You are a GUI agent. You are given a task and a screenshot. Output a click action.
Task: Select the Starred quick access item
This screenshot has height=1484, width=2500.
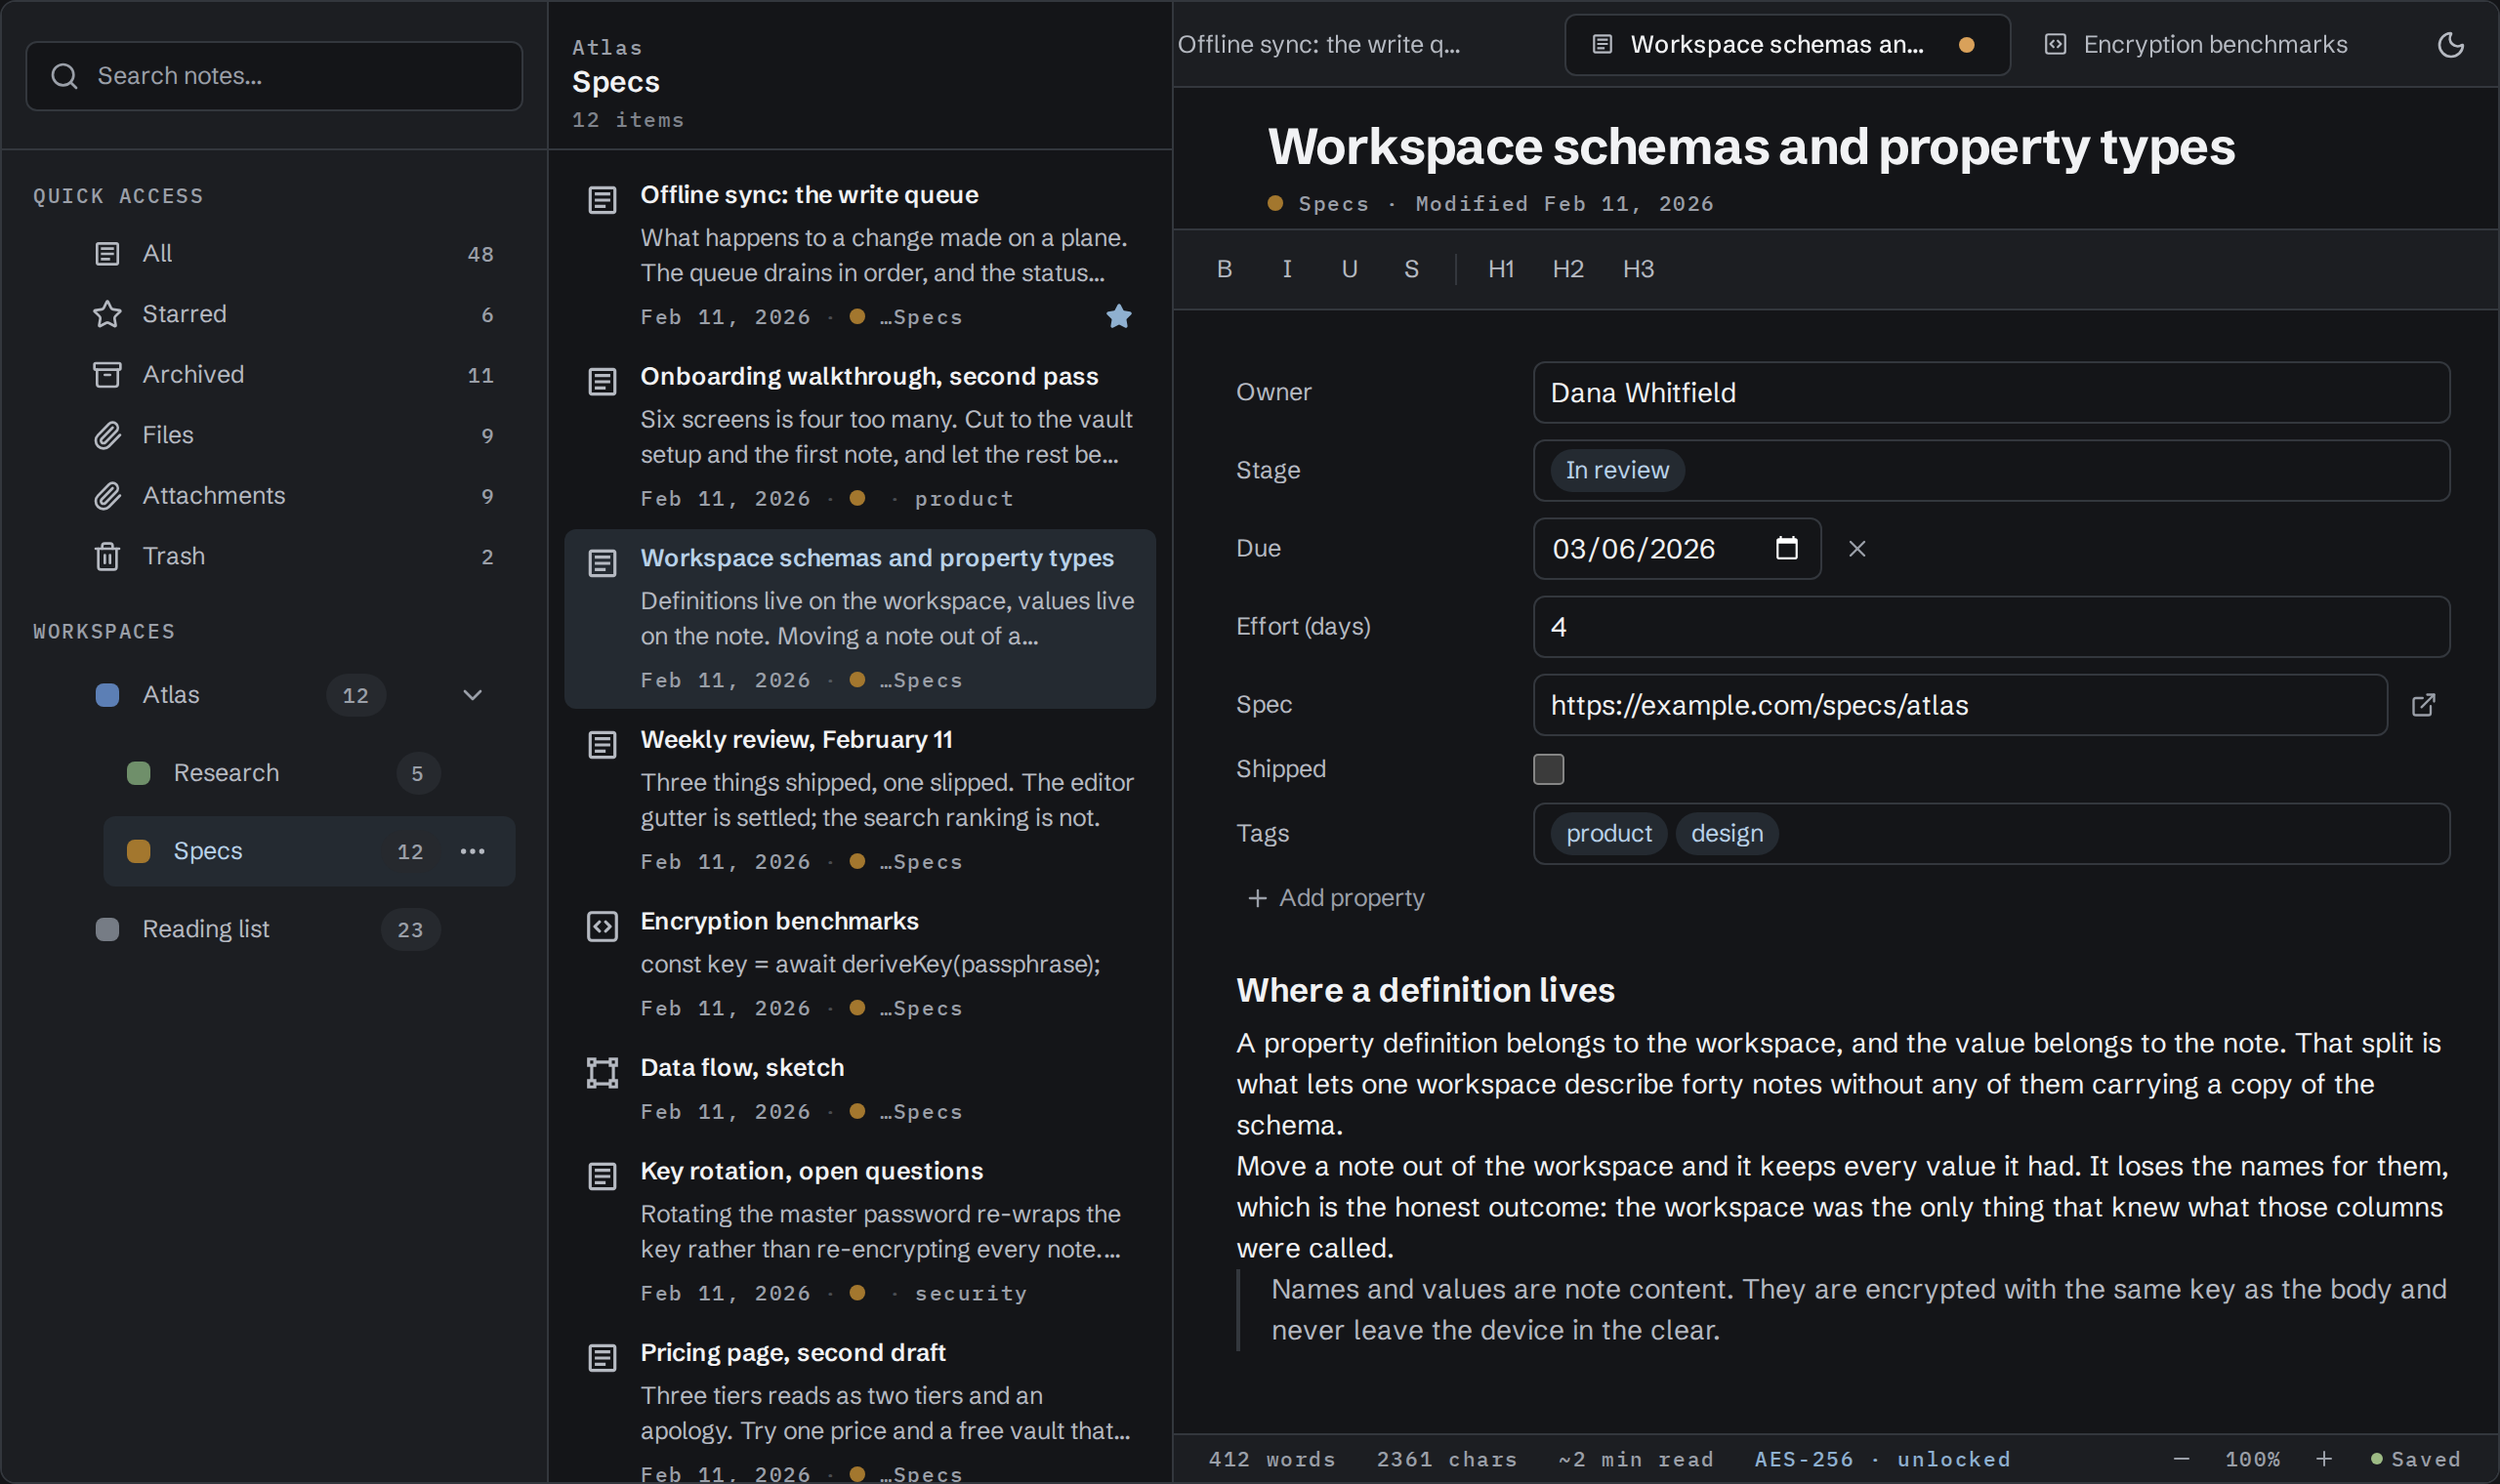[293, 314]
